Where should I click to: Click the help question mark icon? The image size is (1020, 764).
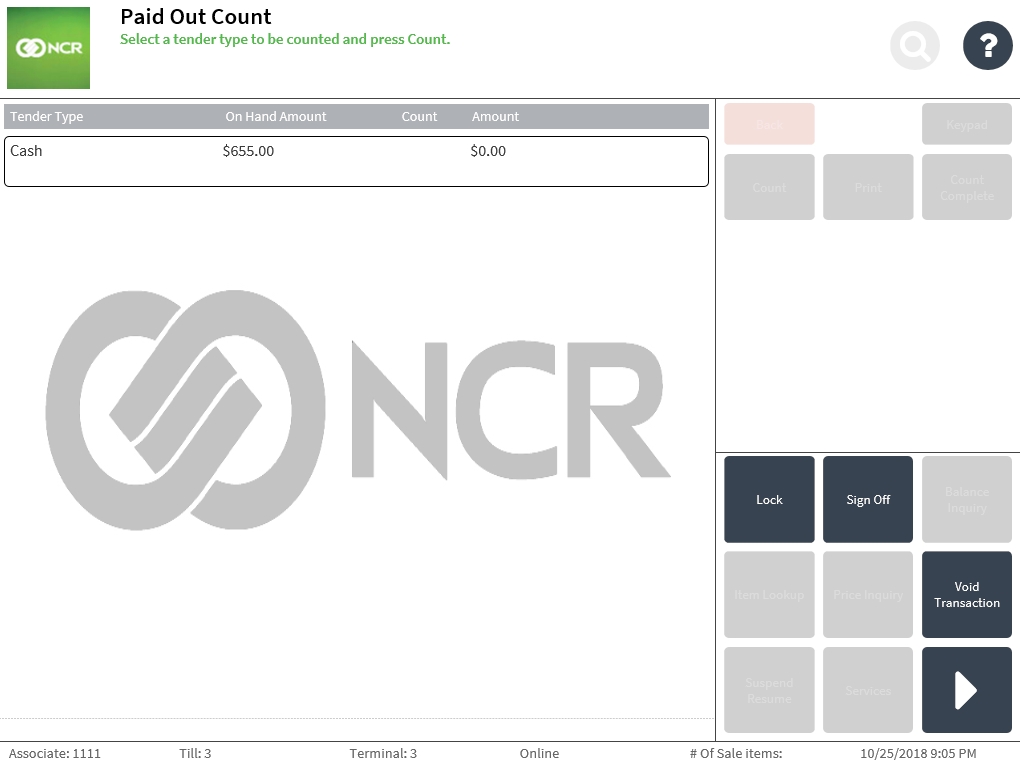pos(987,45)
